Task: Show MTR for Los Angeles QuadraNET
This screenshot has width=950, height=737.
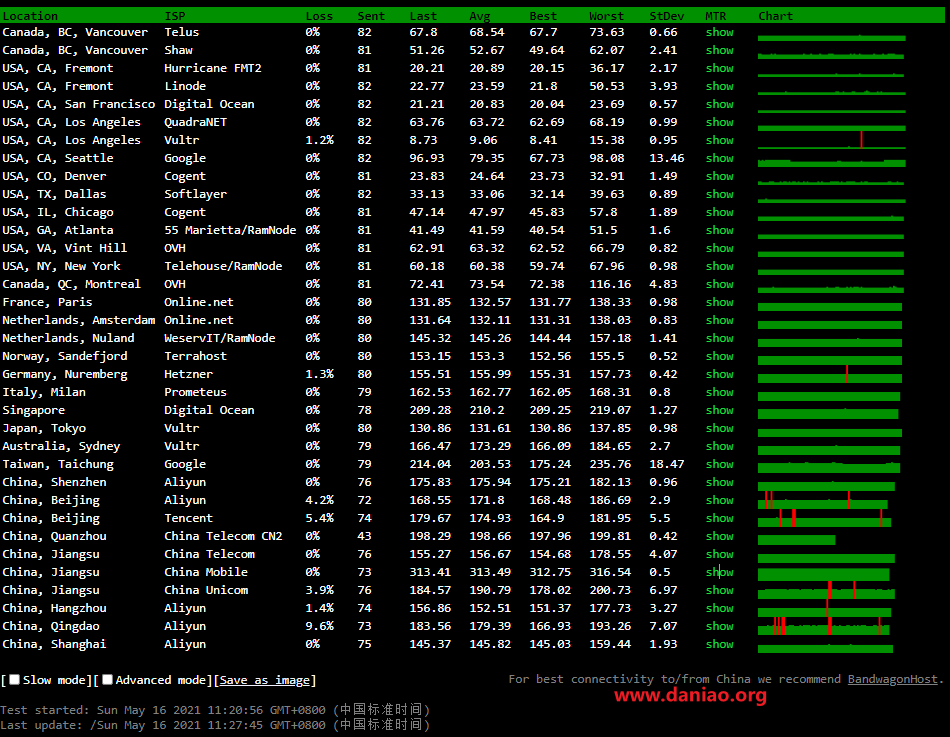Action: click(720, 122)
